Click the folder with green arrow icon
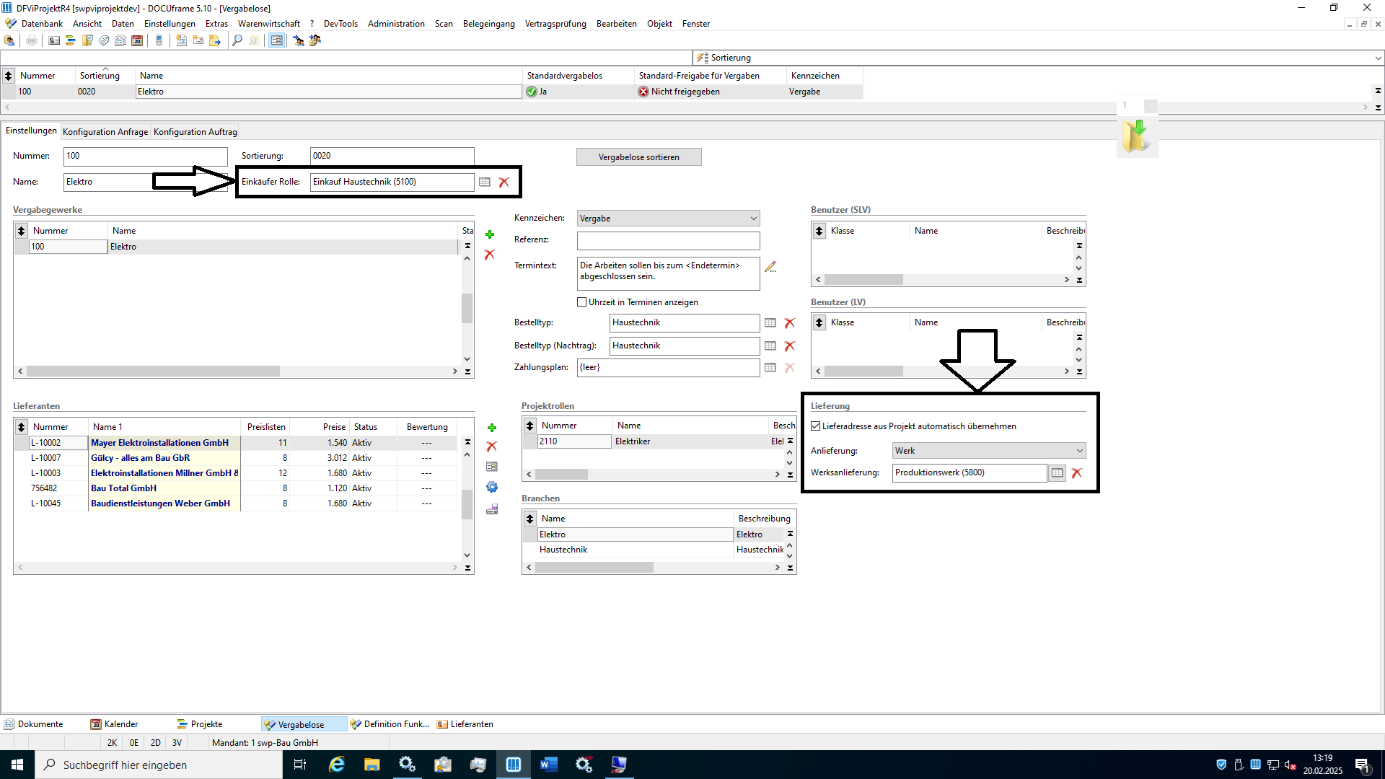This screenshot has width=1385, height=779. 1135,135
